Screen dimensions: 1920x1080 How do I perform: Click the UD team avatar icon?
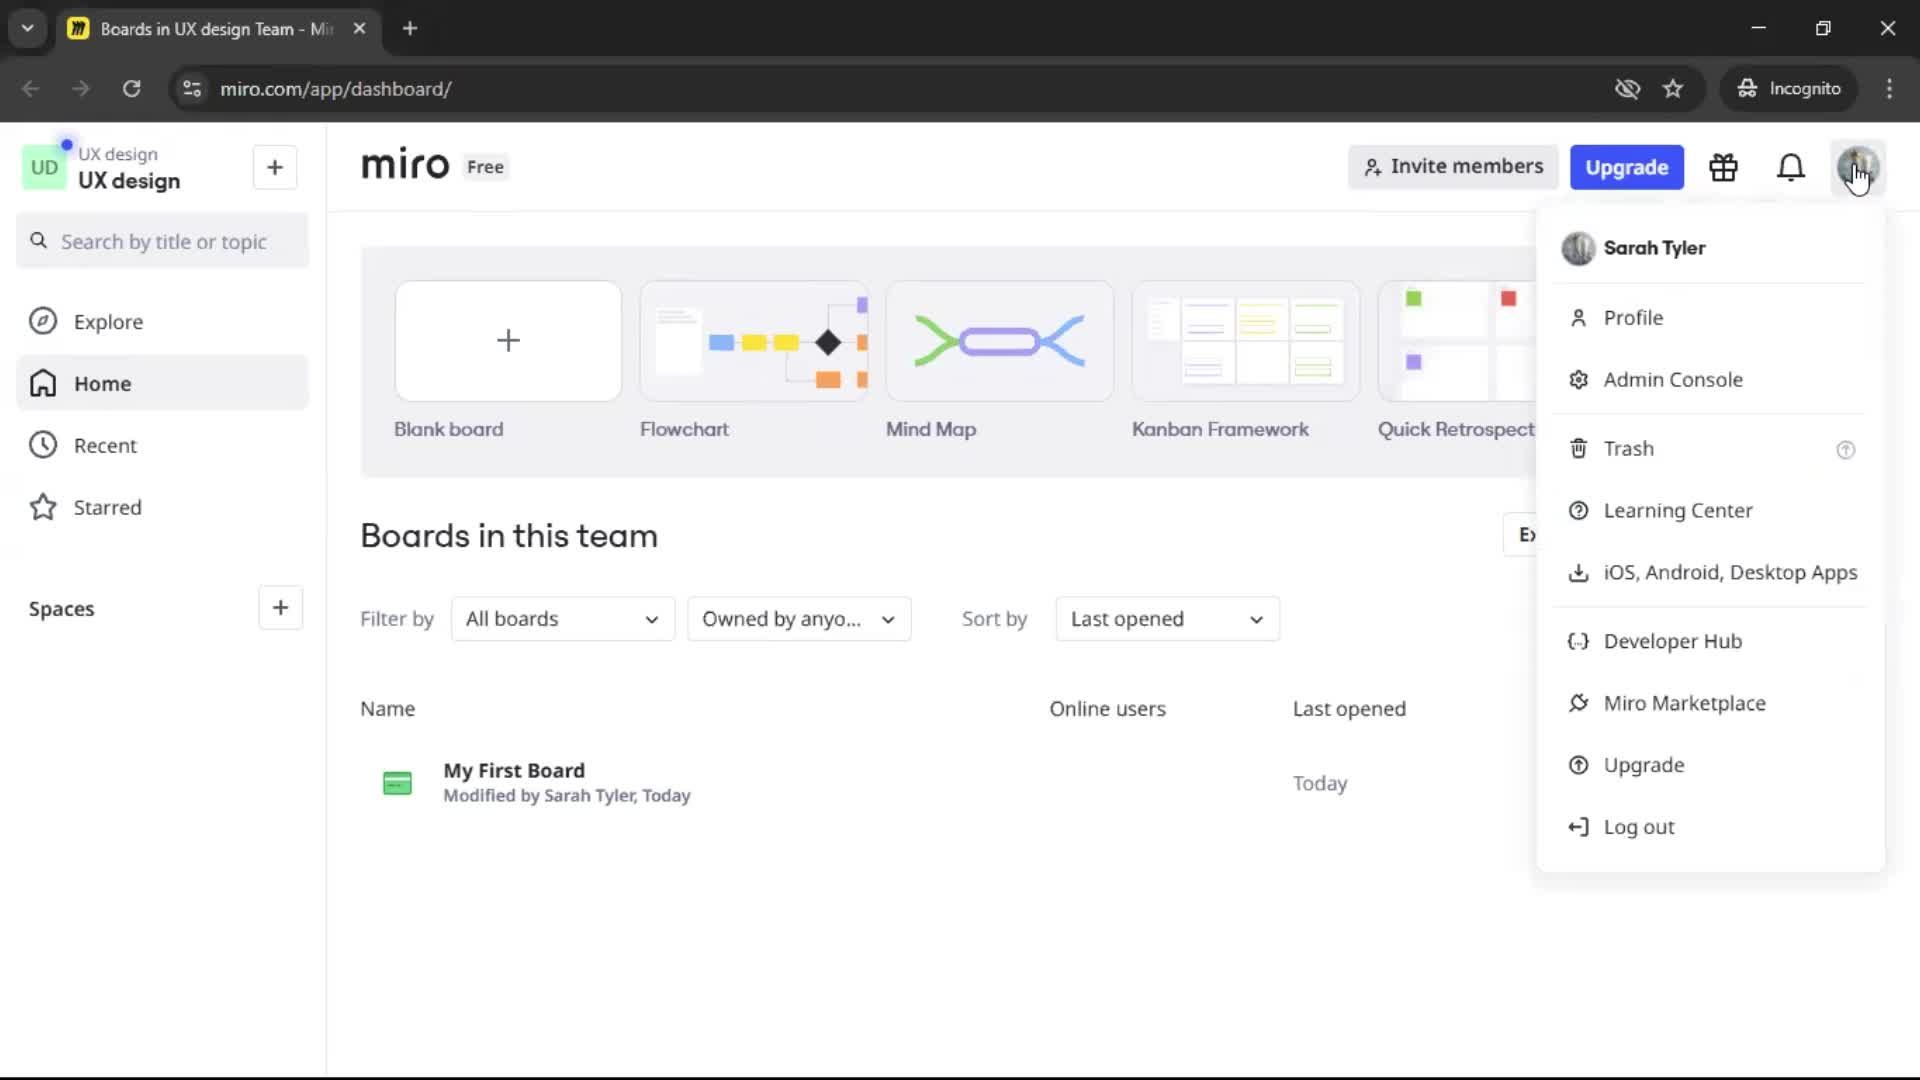[x=44, y=167]
